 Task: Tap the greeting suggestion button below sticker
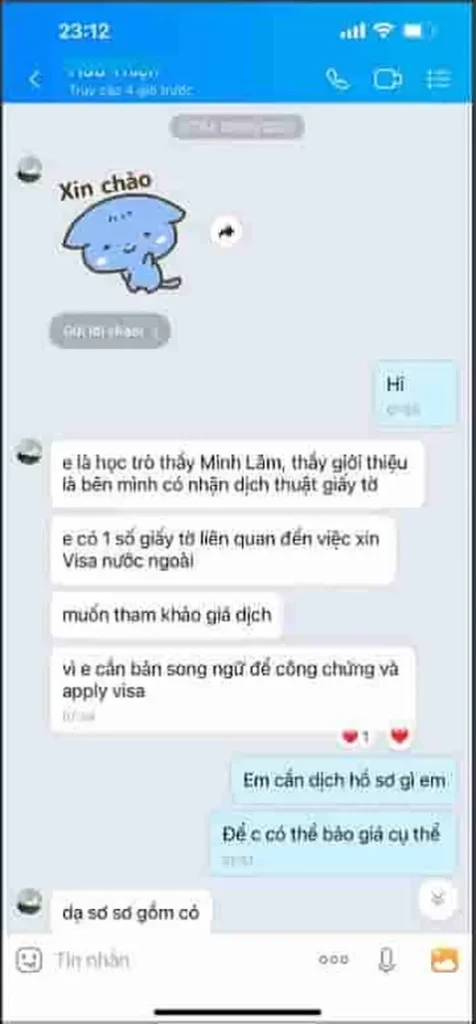110,331
